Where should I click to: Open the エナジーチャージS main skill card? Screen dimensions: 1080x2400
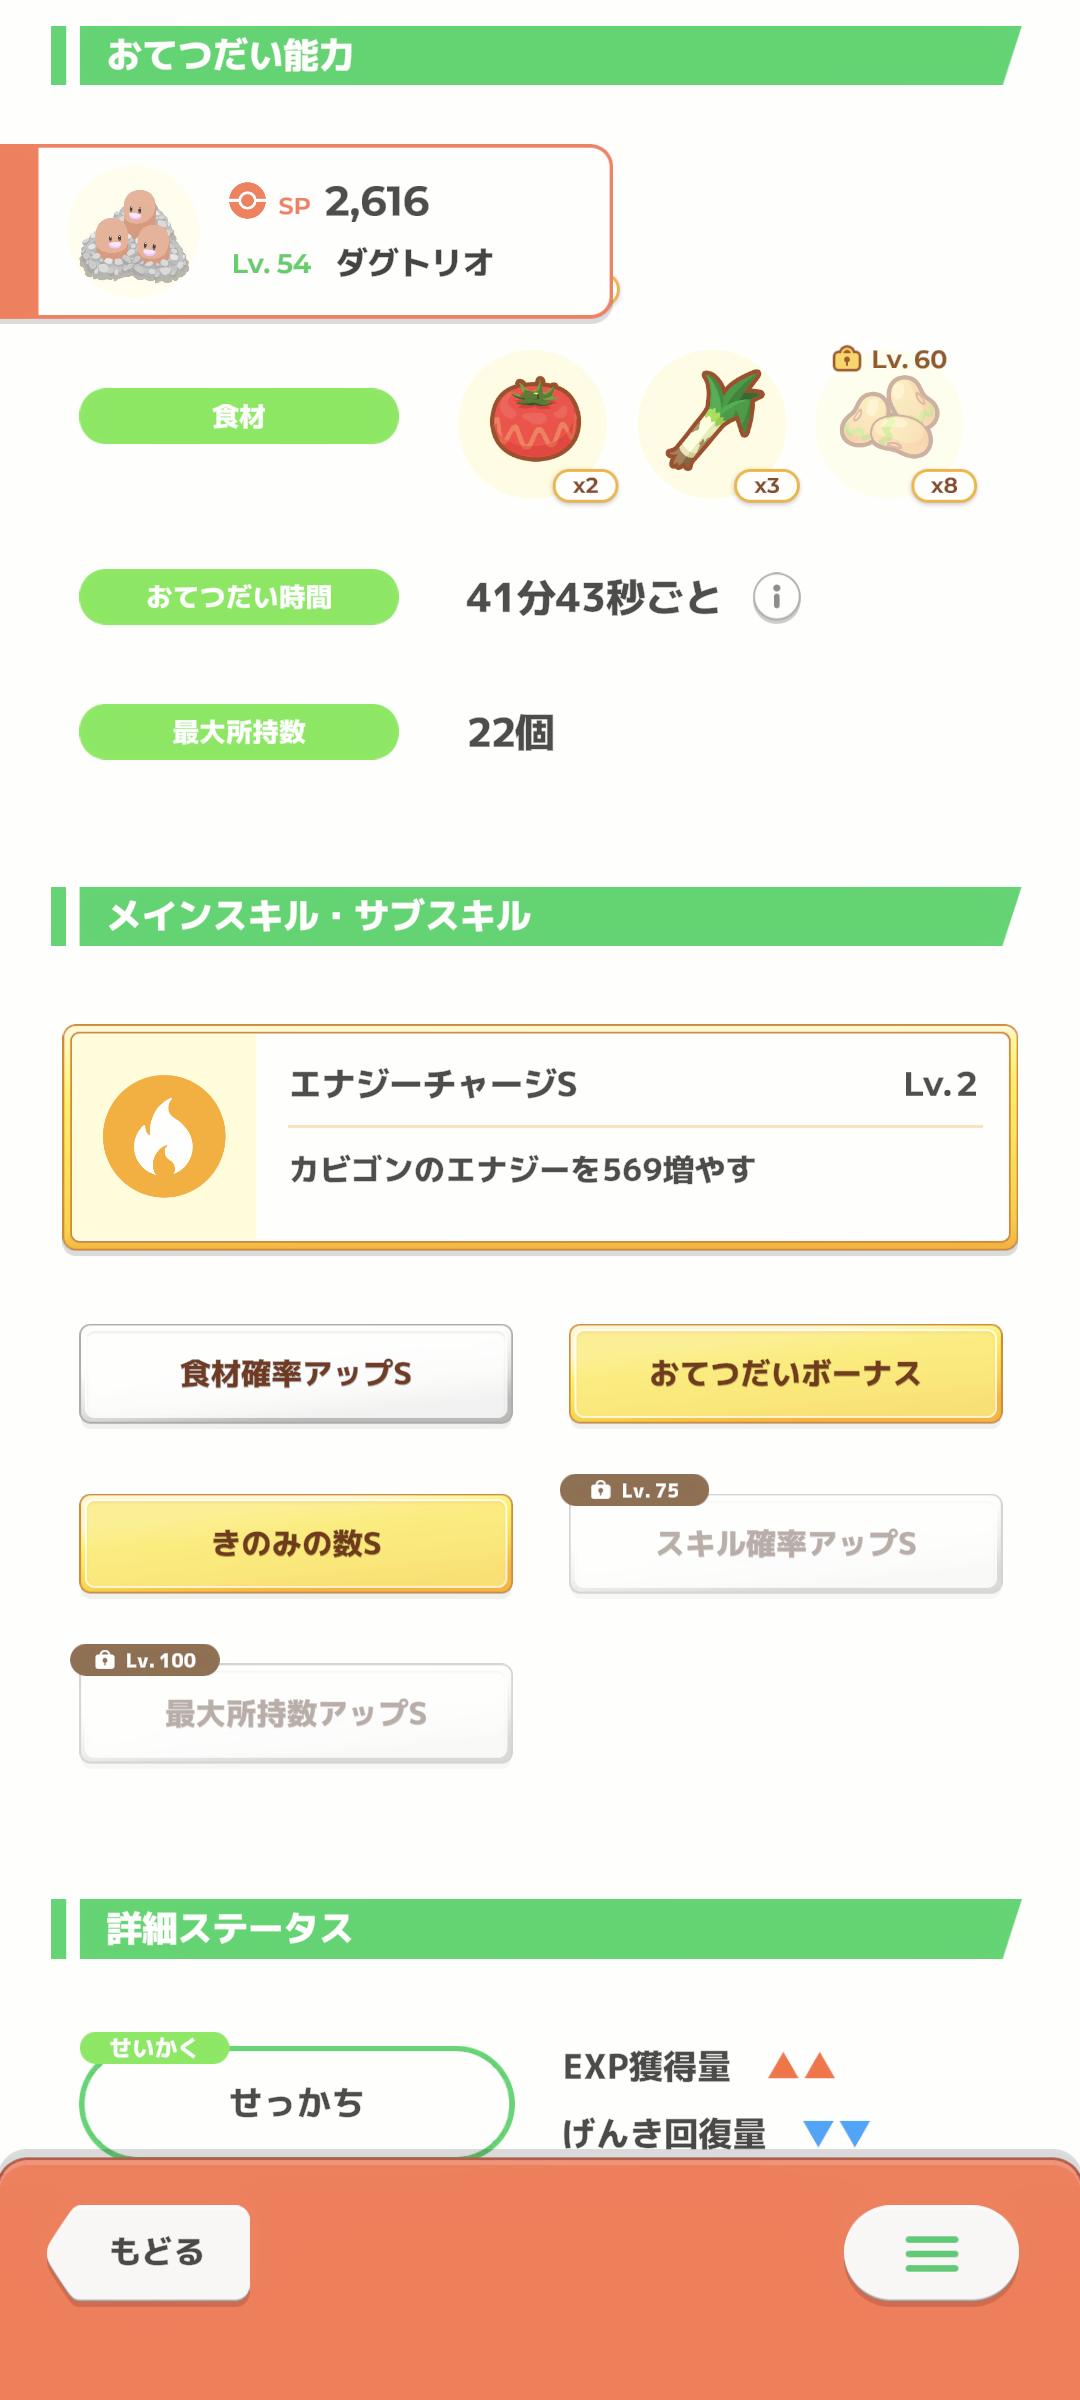tap(630, 1138)
